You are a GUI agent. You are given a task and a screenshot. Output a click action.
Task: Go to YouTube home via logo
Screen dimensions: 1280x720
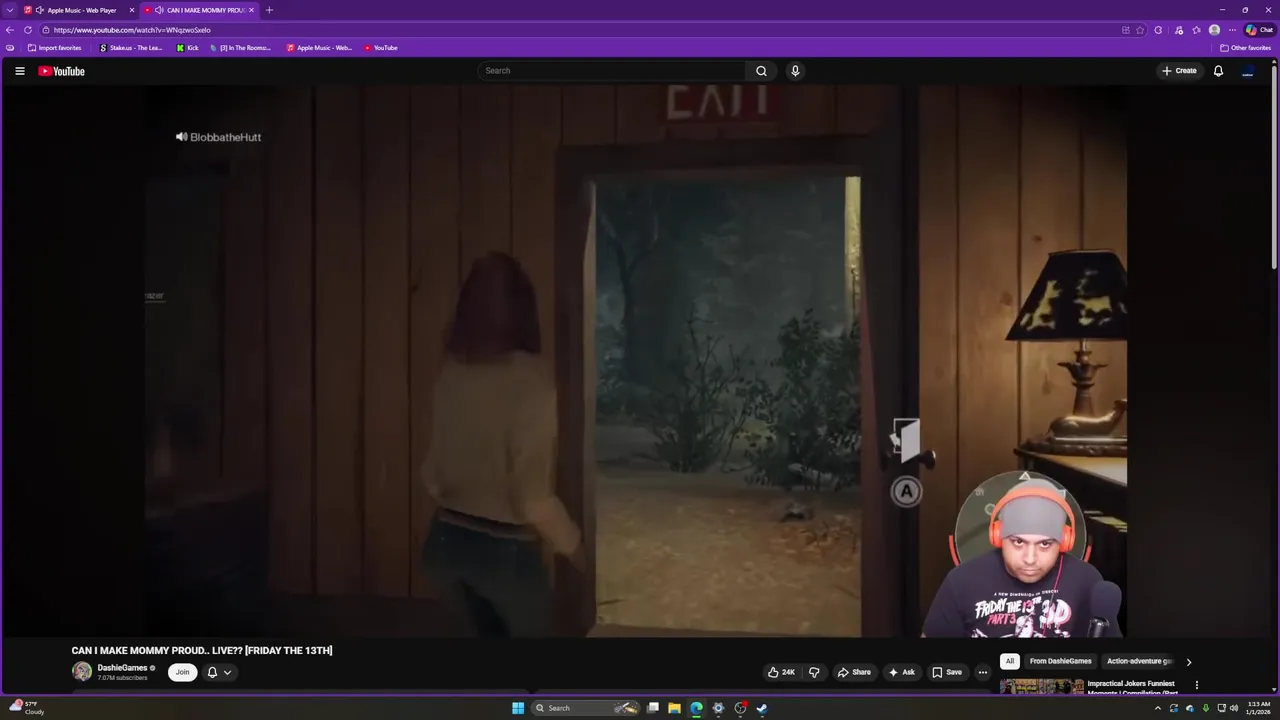[61, 71]
